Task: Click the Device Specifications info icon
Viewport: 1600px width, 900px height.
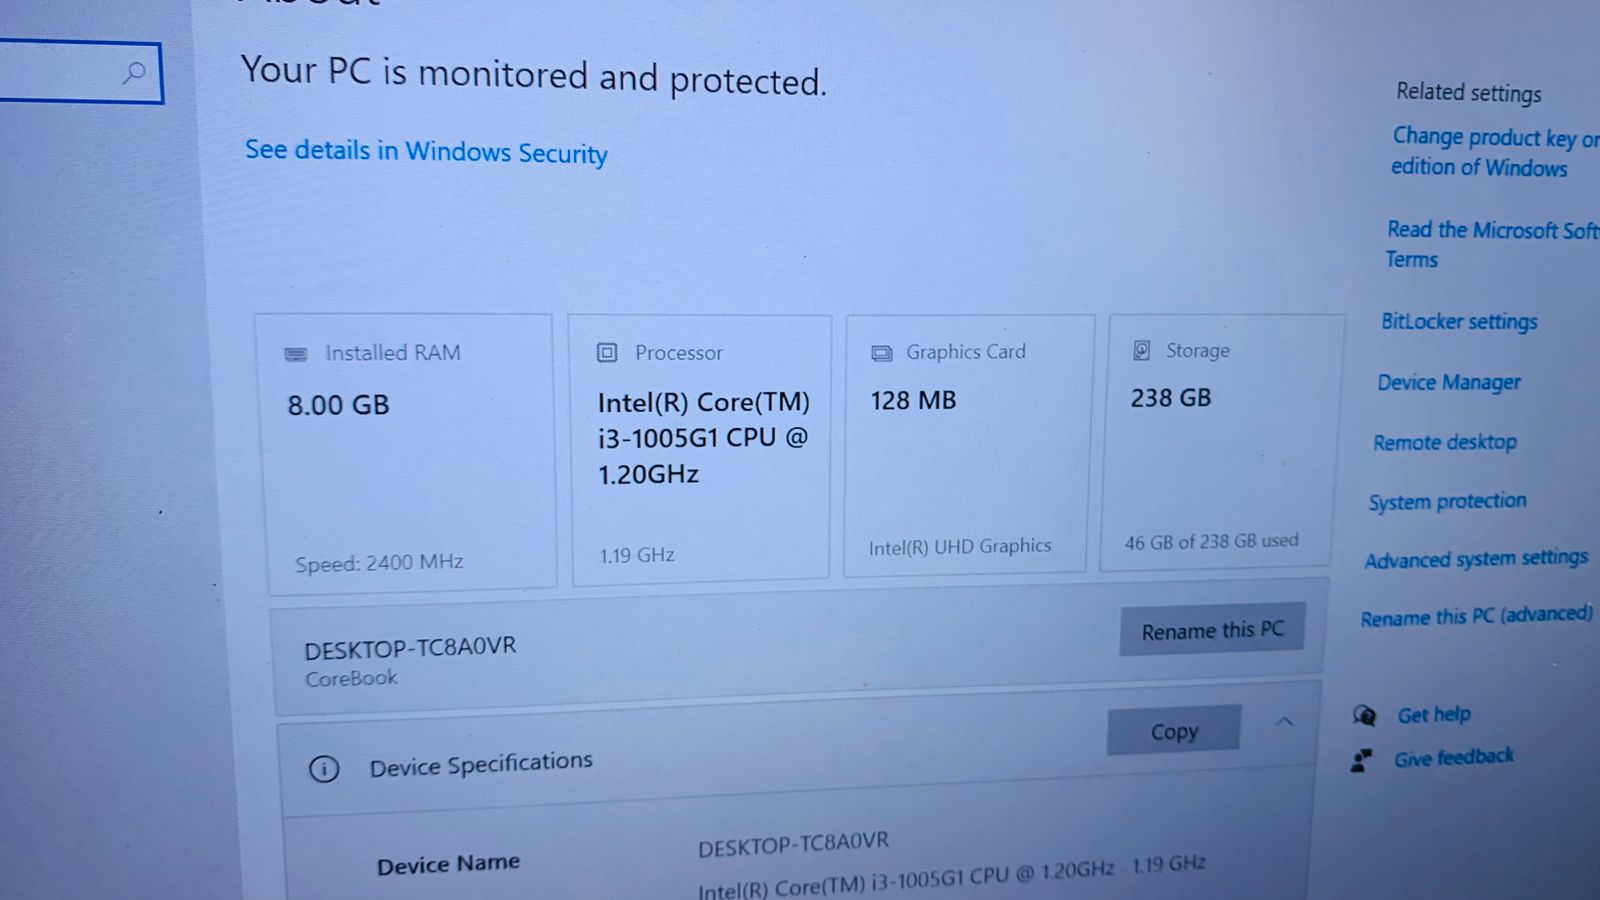Action: pyautogui.click(x=324, y=769)
